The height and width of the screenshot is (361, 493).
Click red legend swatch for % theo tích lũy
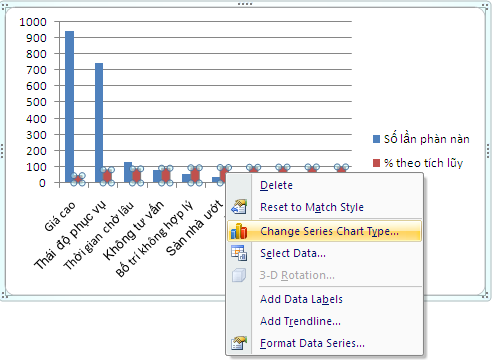coord(376,163)
